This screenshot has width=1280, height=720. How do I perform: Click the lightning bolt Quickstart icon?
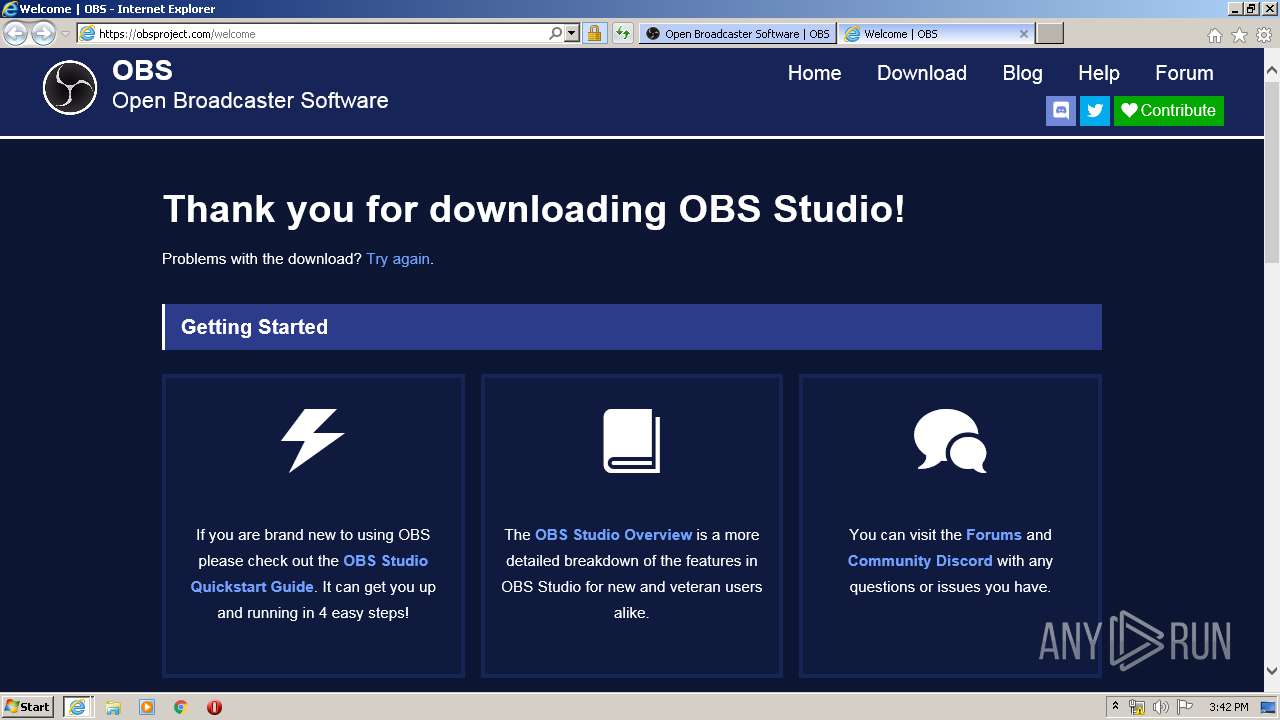[x=313, y=440]
